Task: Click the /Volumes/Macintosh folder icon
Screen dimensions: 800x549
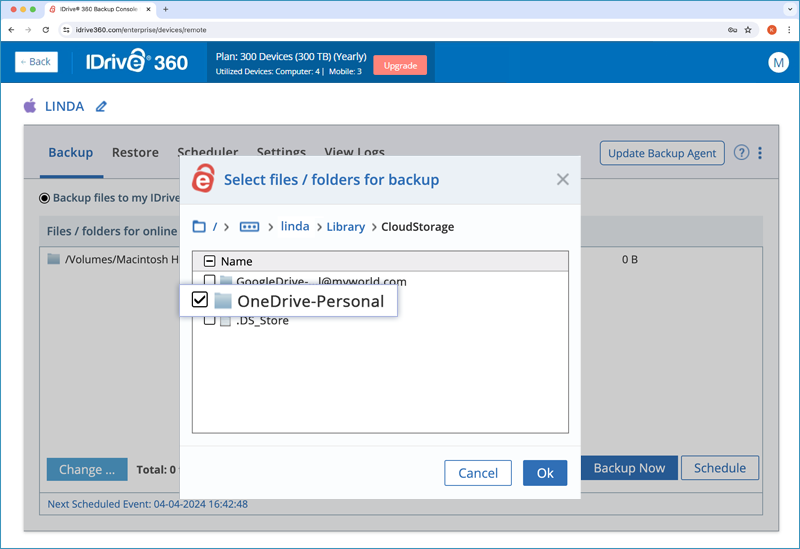Action: [54, 259]
